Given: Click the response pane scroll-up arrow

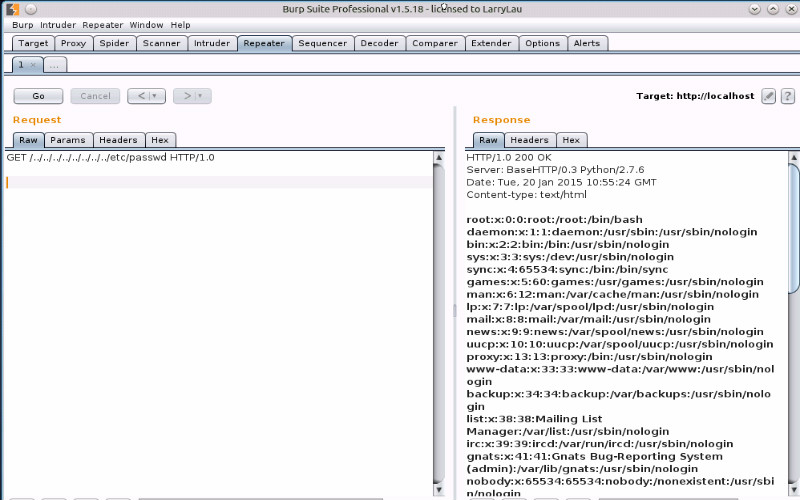Looking at the screenshot, I should coord(794,157).
